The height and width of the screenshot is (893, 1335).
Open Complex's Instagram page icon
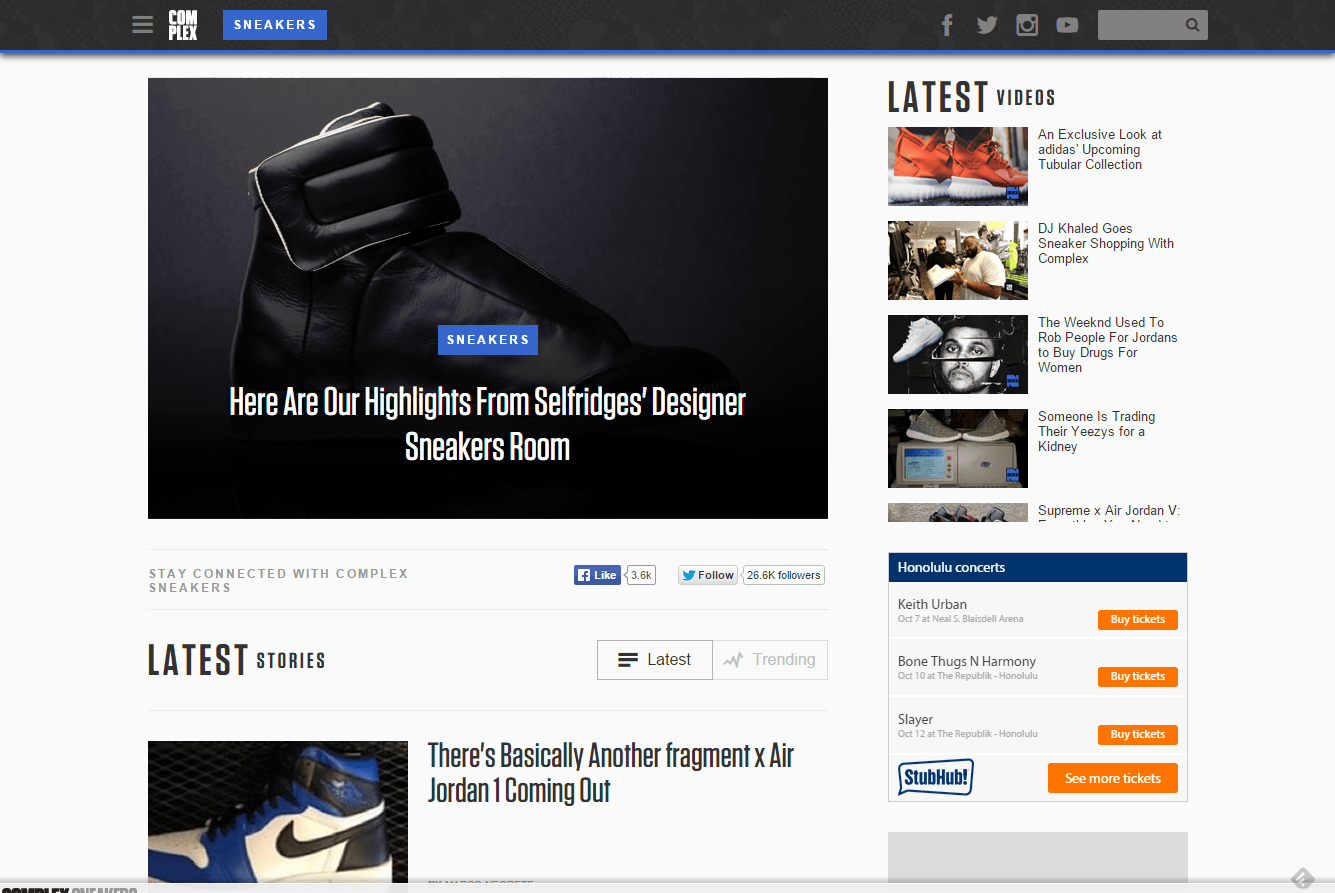1027,25
